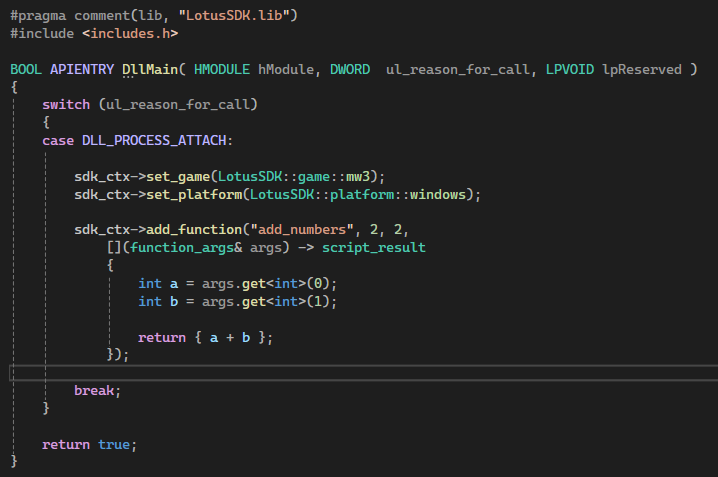Click the DllMain function name
The width and height of the screenshot is (718, 477).
pyautogui.click(x=150, y=70)
